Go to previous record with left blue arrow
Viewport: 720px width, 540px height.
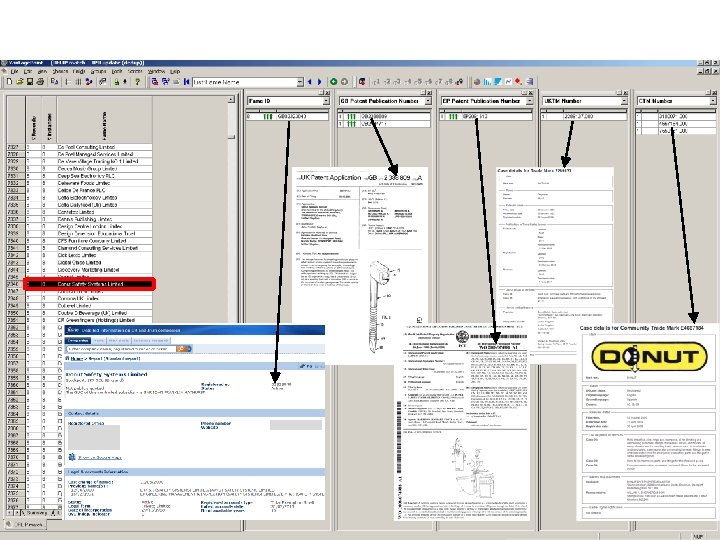coord(309,82)
